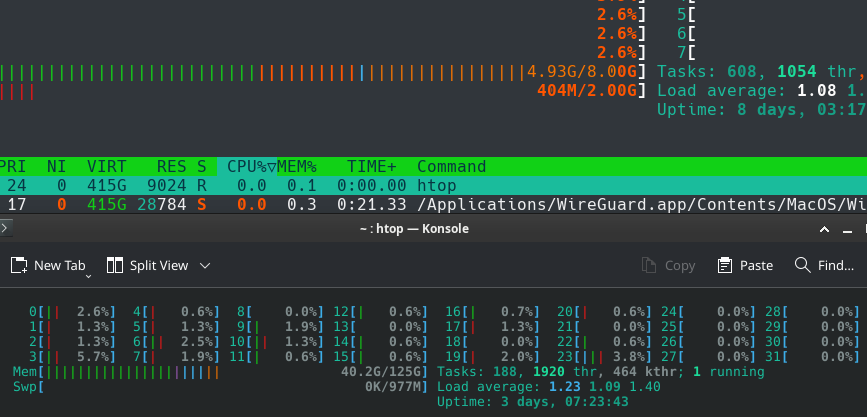
Task: Click the 404M/2.00G swap meter
Action: coord(323,91)
